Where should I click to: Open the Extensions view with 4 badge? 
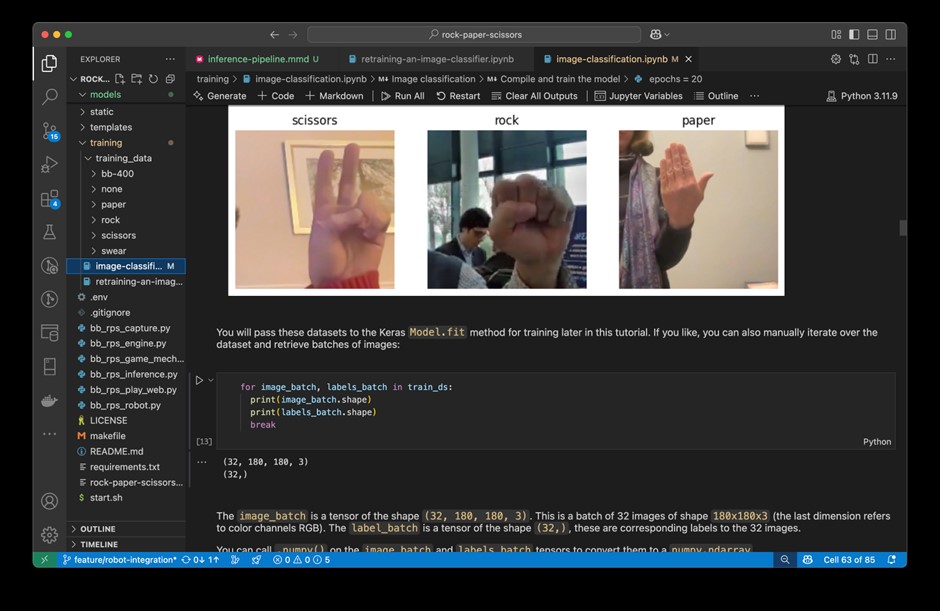point(49,198)
